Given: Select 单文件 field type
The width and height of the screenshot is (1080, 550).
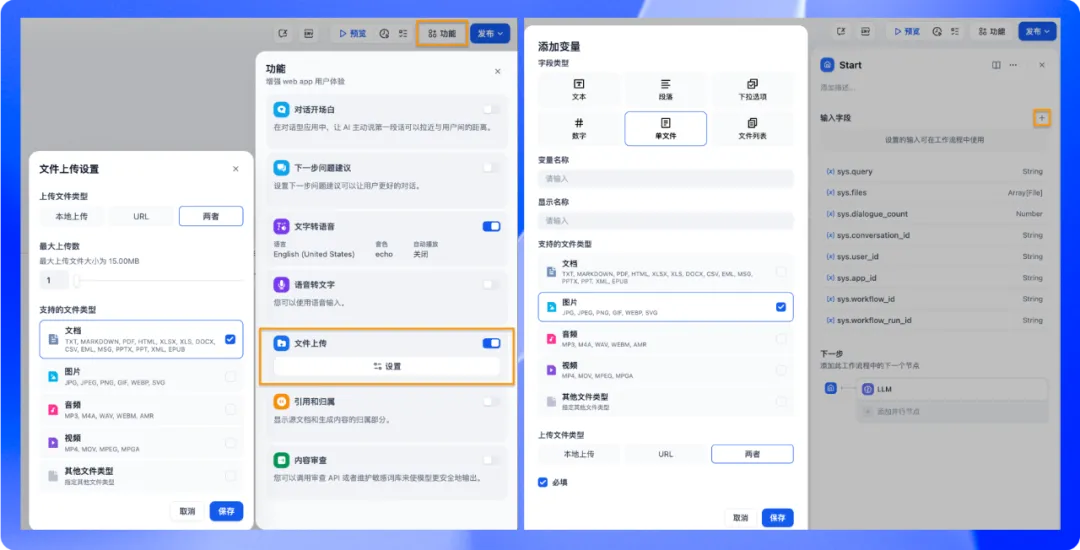Looking at the screenshot, I should click(665, 129).
